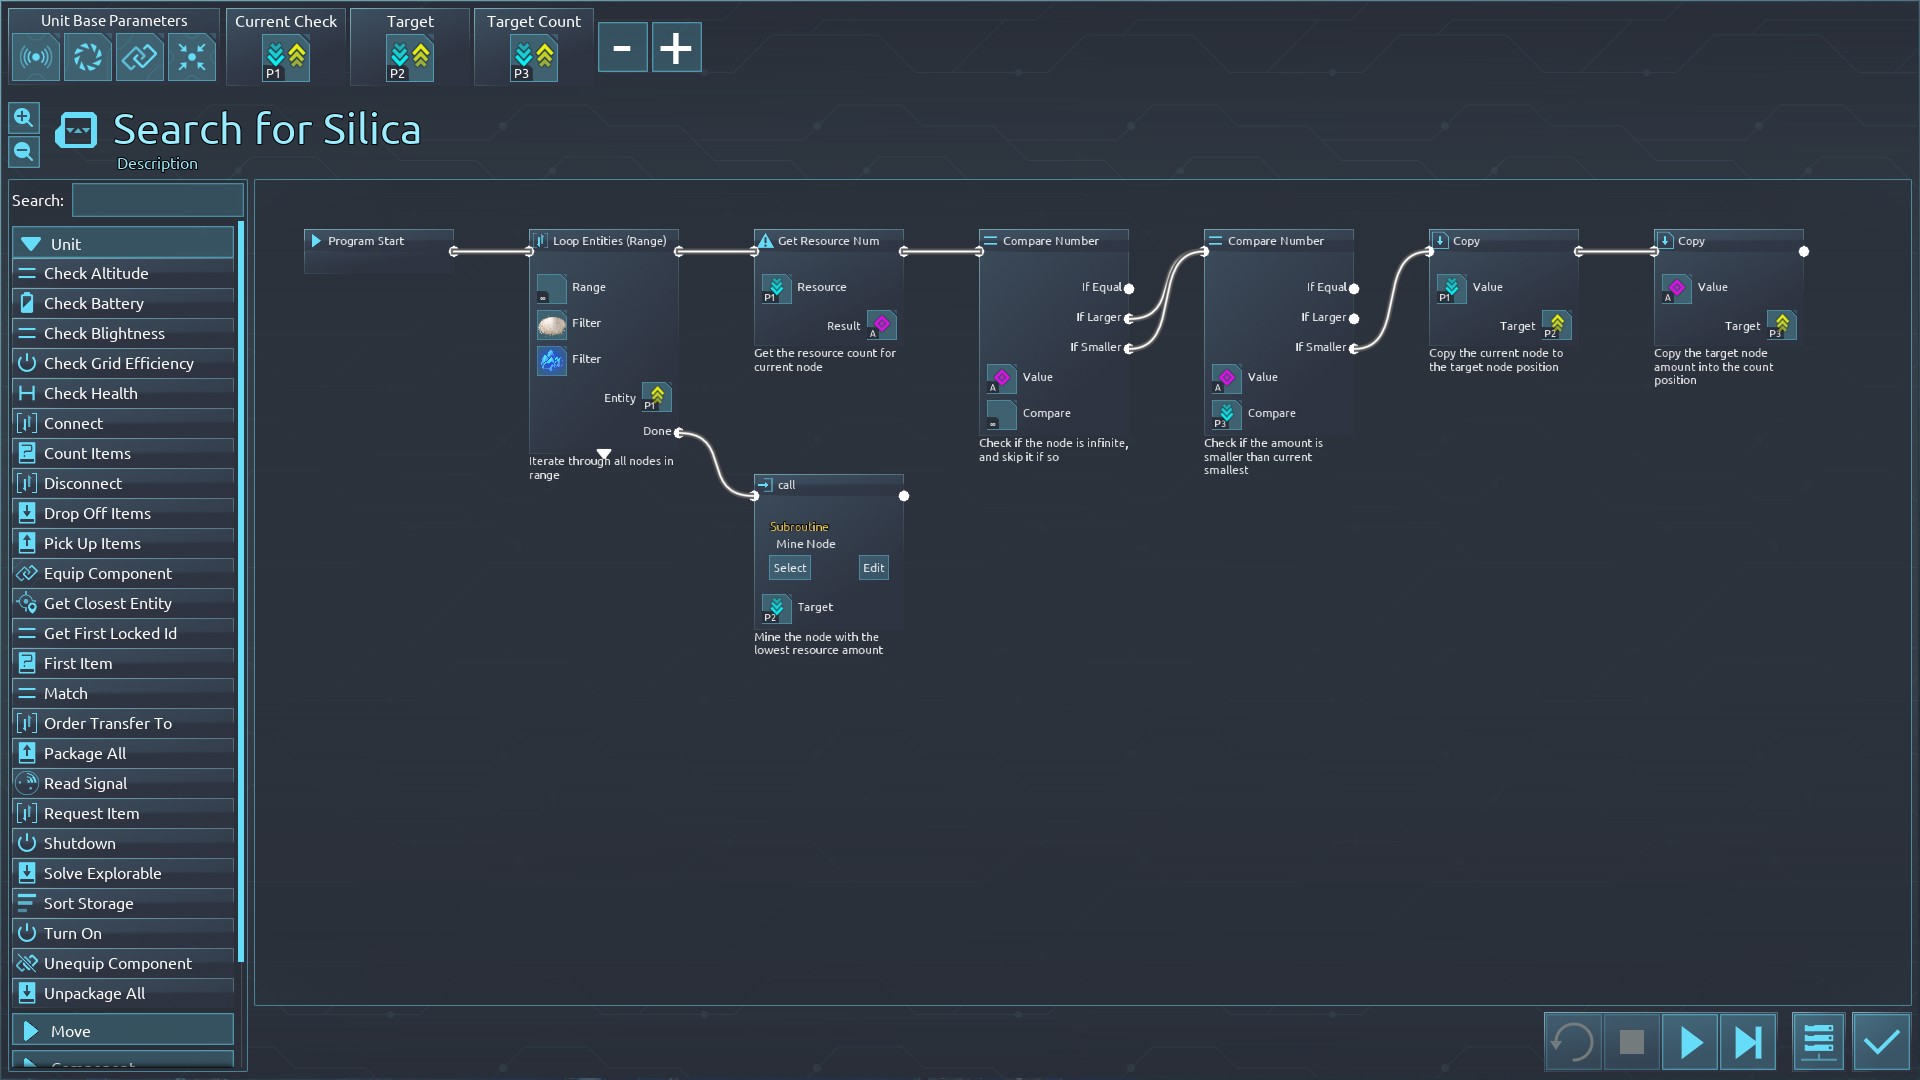The image size is (1920, 1080).
Task: Click the Select button in call node
Action: coord(789,568)
